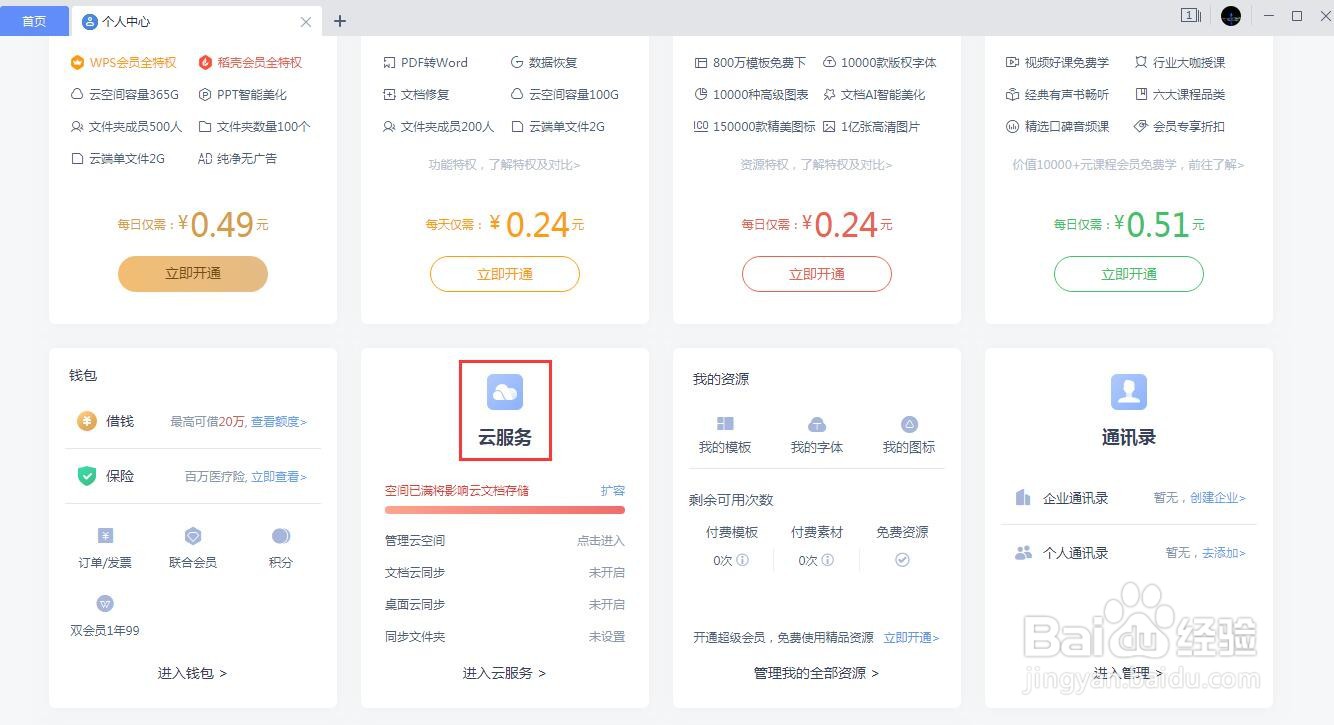Open 我的模板 templates icon
The image size is (1334, 725).
tap(725, 424)
